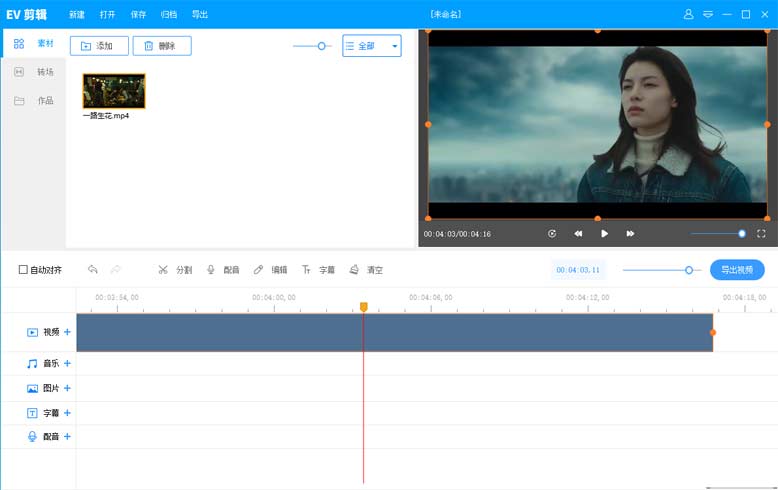
Task: Click the 清空 (clear) eraser tool
Action: pos(366,270)
